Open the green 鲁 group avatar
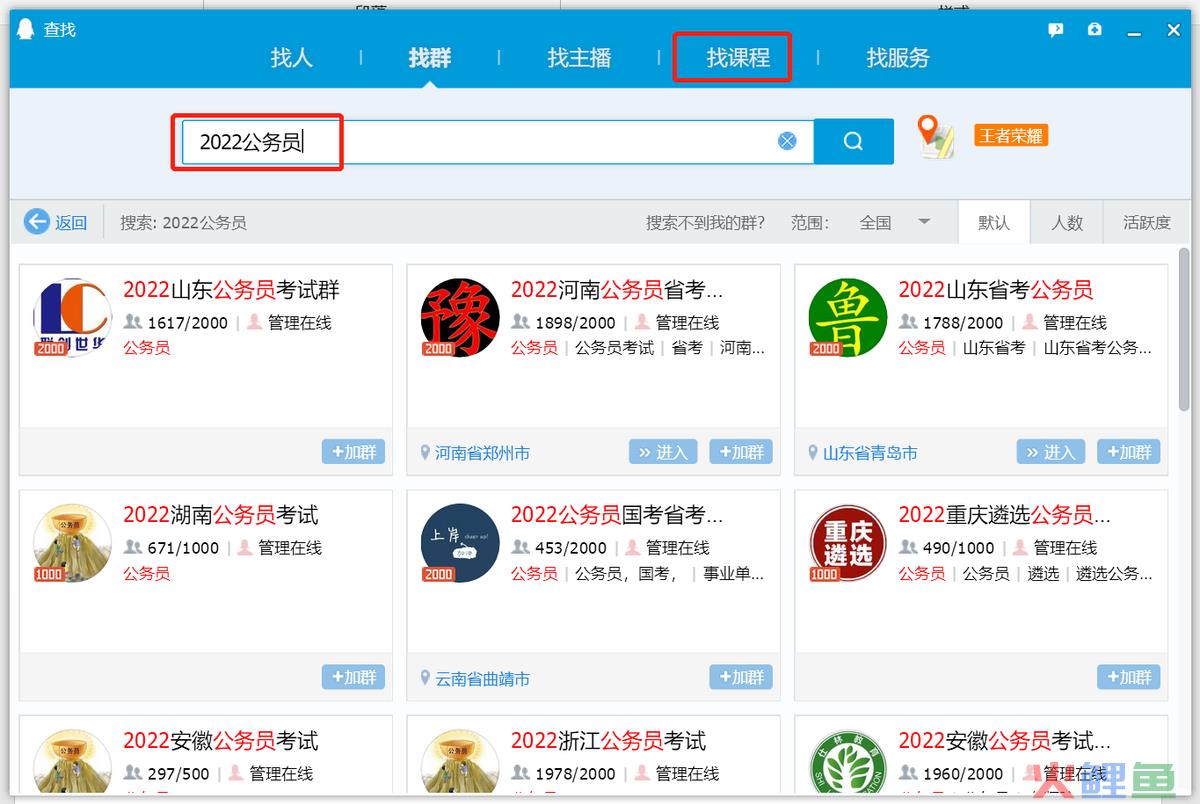Screen dimensions: 1200x804 848,318
